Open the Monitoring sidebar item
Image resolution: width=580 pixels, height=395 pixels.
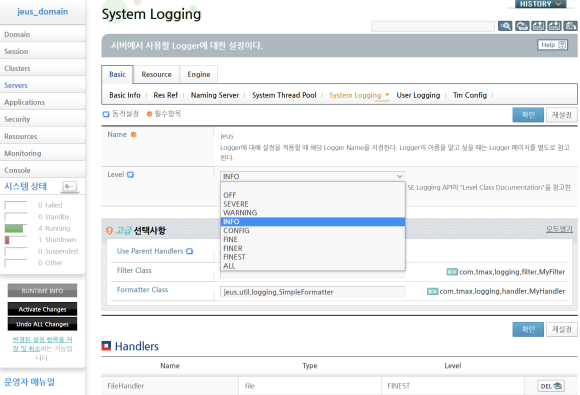click(43, 153)
